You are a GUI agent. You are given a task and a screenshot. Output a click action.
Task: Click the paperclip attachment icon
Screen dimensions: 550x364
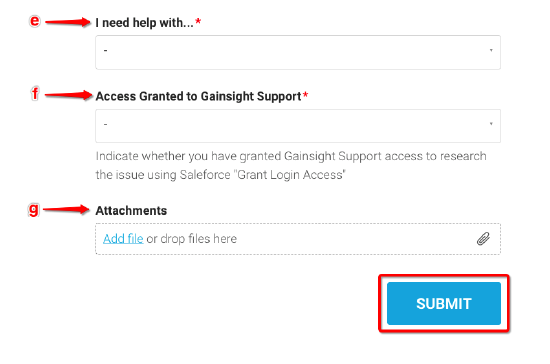[x=483, y=239]
